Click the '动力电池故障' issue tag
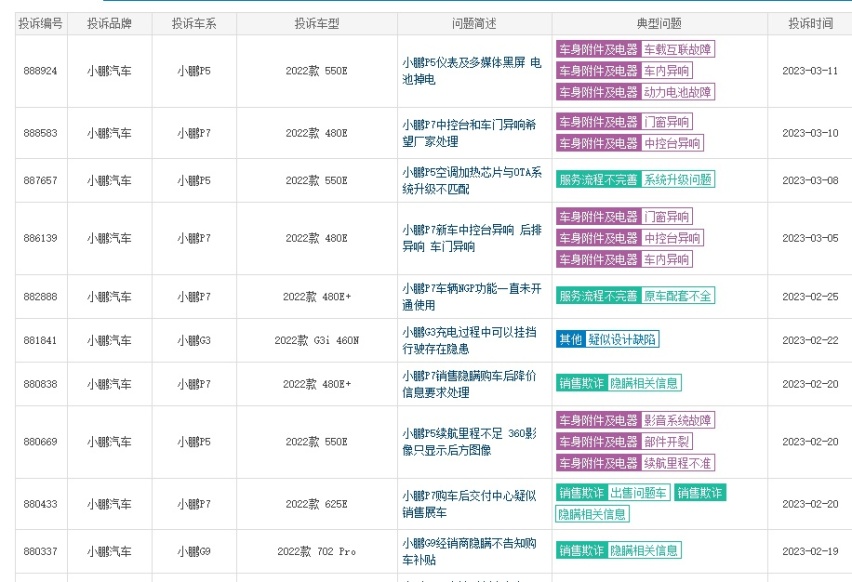The width and height of the screenshot is (852, 582). tap(678, 92)
